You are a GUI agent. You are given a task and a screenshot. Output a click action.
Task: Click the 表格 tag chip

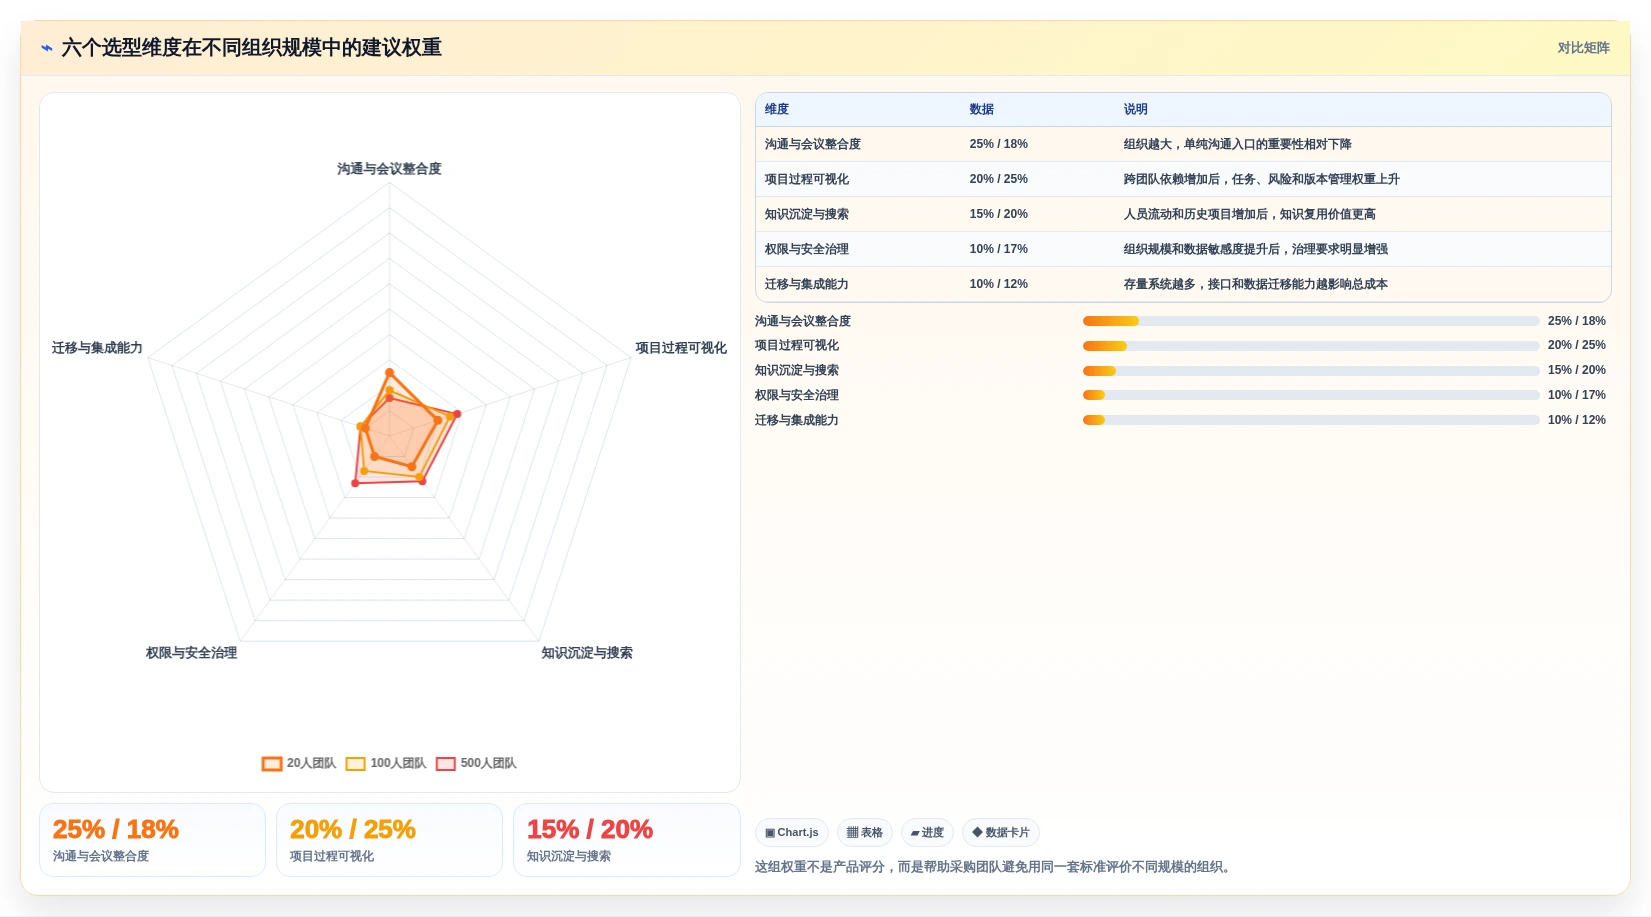865,832
